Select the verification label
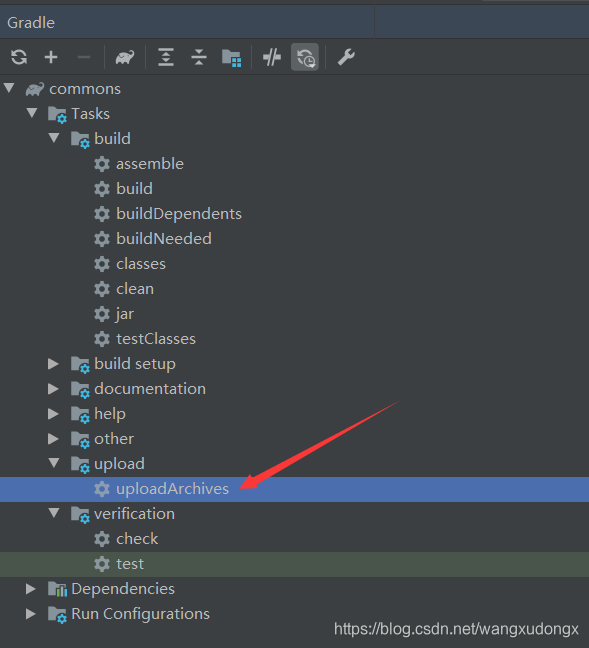This screenshot has height=648, width=589. pos(134,514)
